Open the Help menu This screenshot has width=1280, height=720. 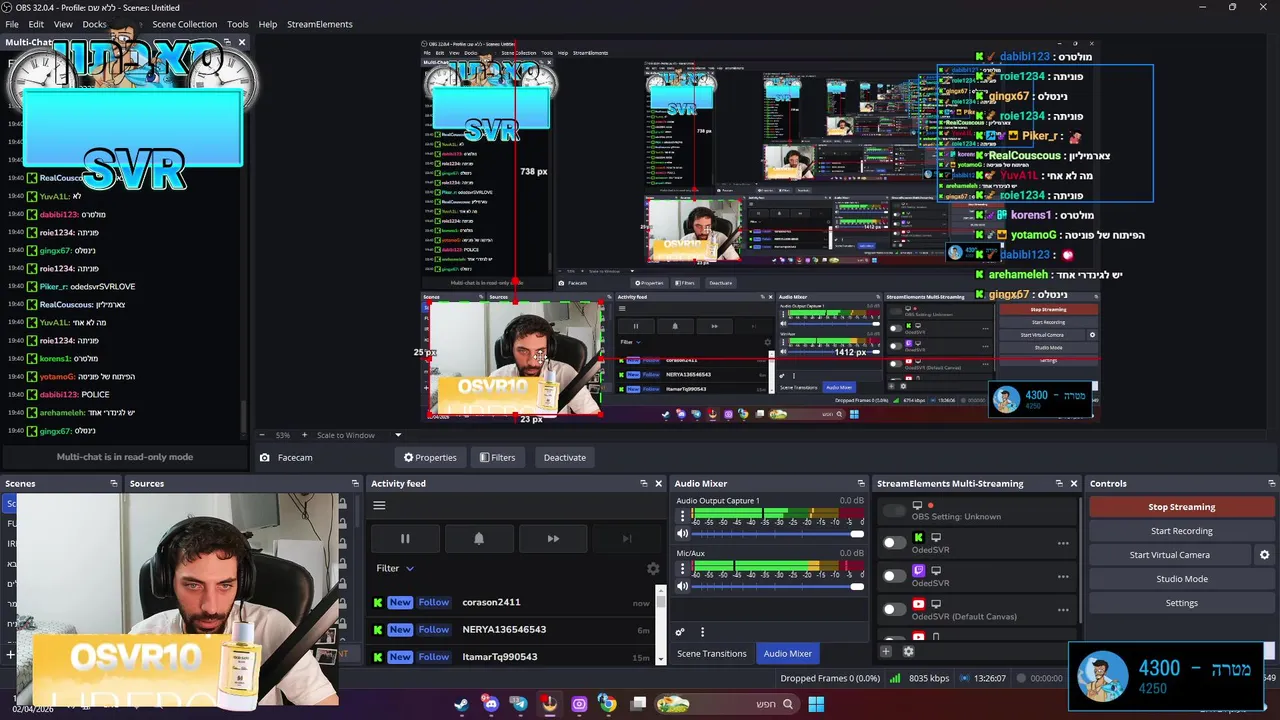tap(268, 24)
